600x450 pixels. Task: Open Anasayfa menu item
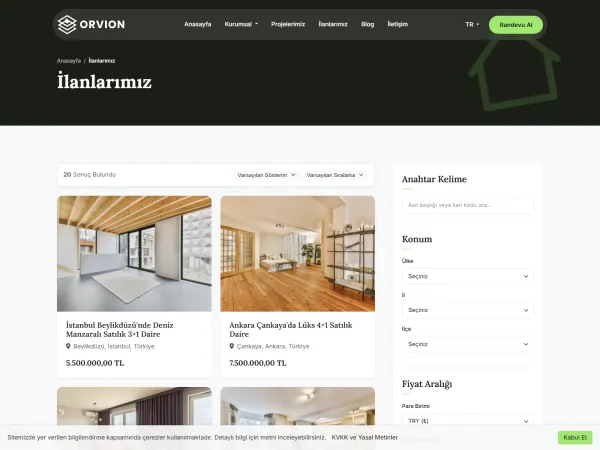tap(197, 24)
